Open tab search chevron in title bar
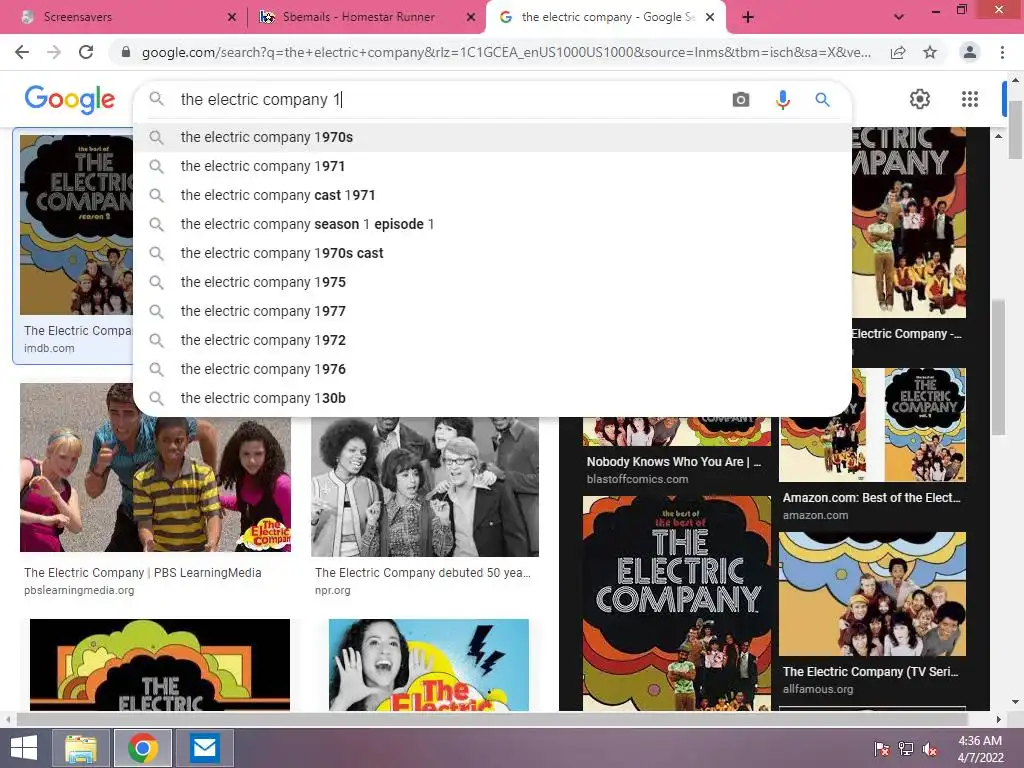 coord(899,17)
